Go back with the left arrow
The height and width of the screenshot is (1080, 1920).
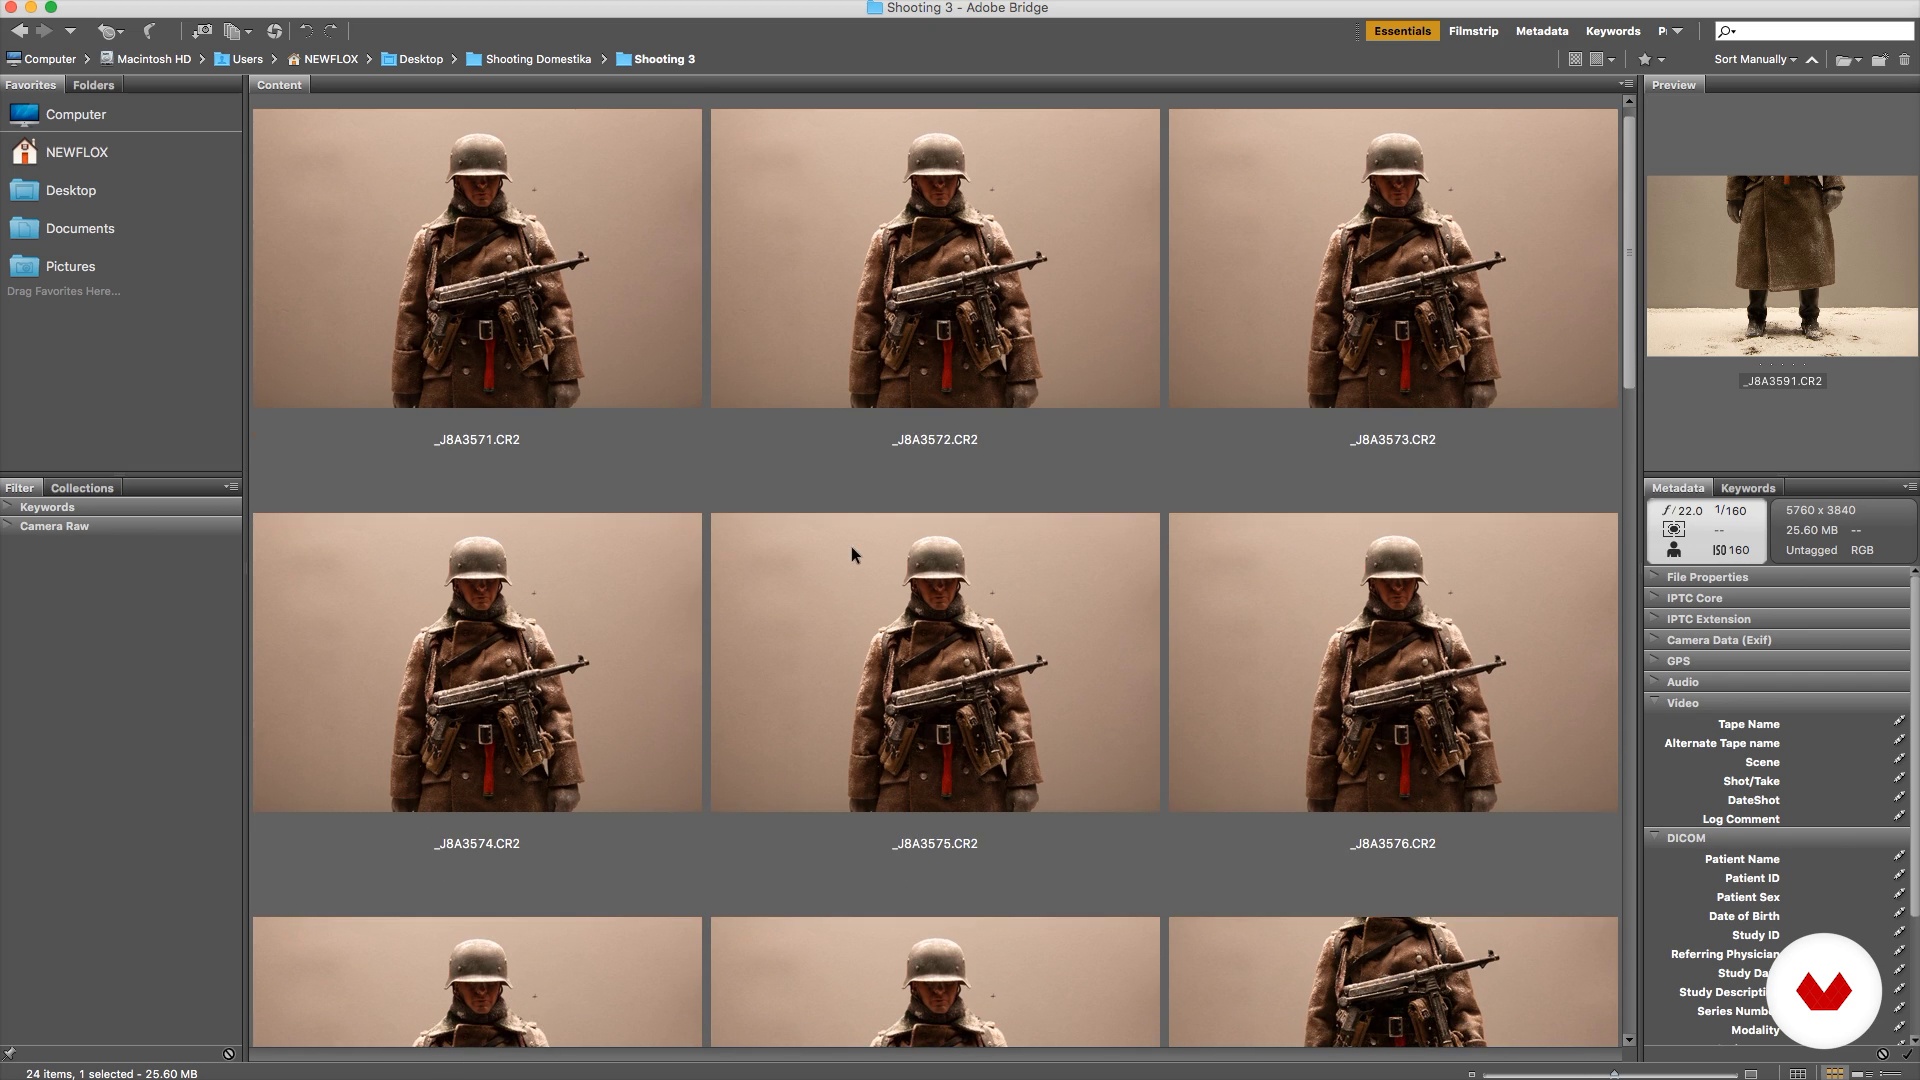point(19,31)
